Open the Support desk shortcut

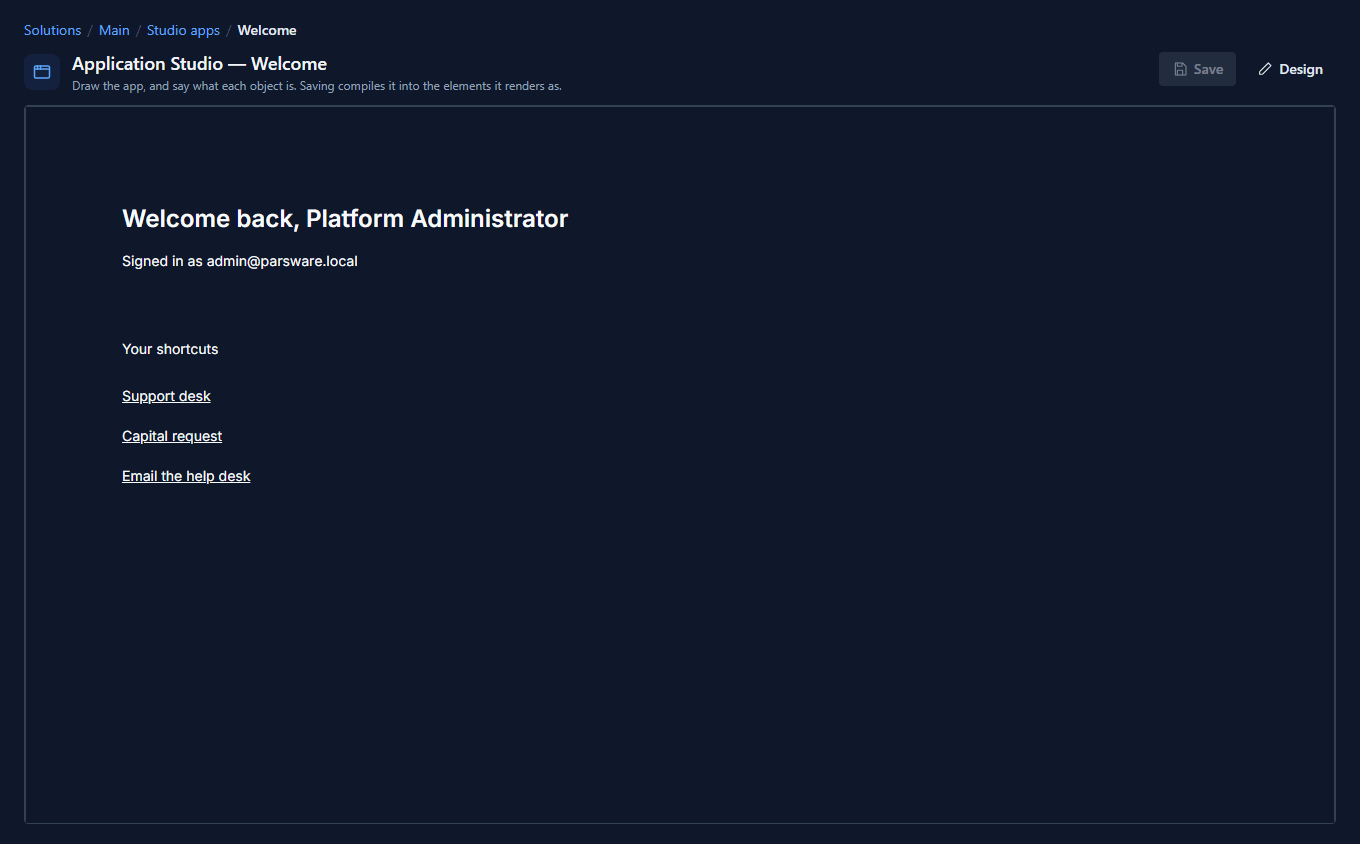[166, 396]
